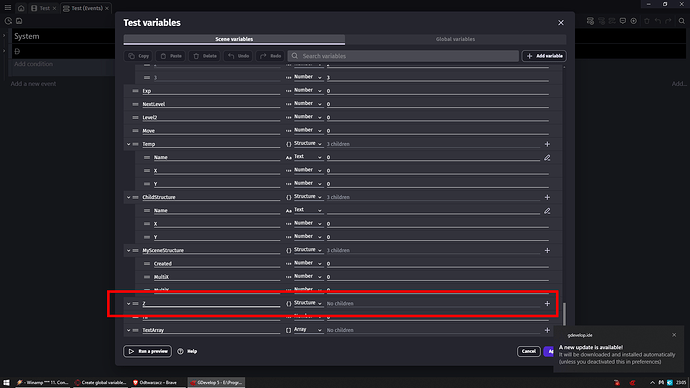690x388 pixels.
Task: Collapse the TextArray variable
Action: coord(128,330)
